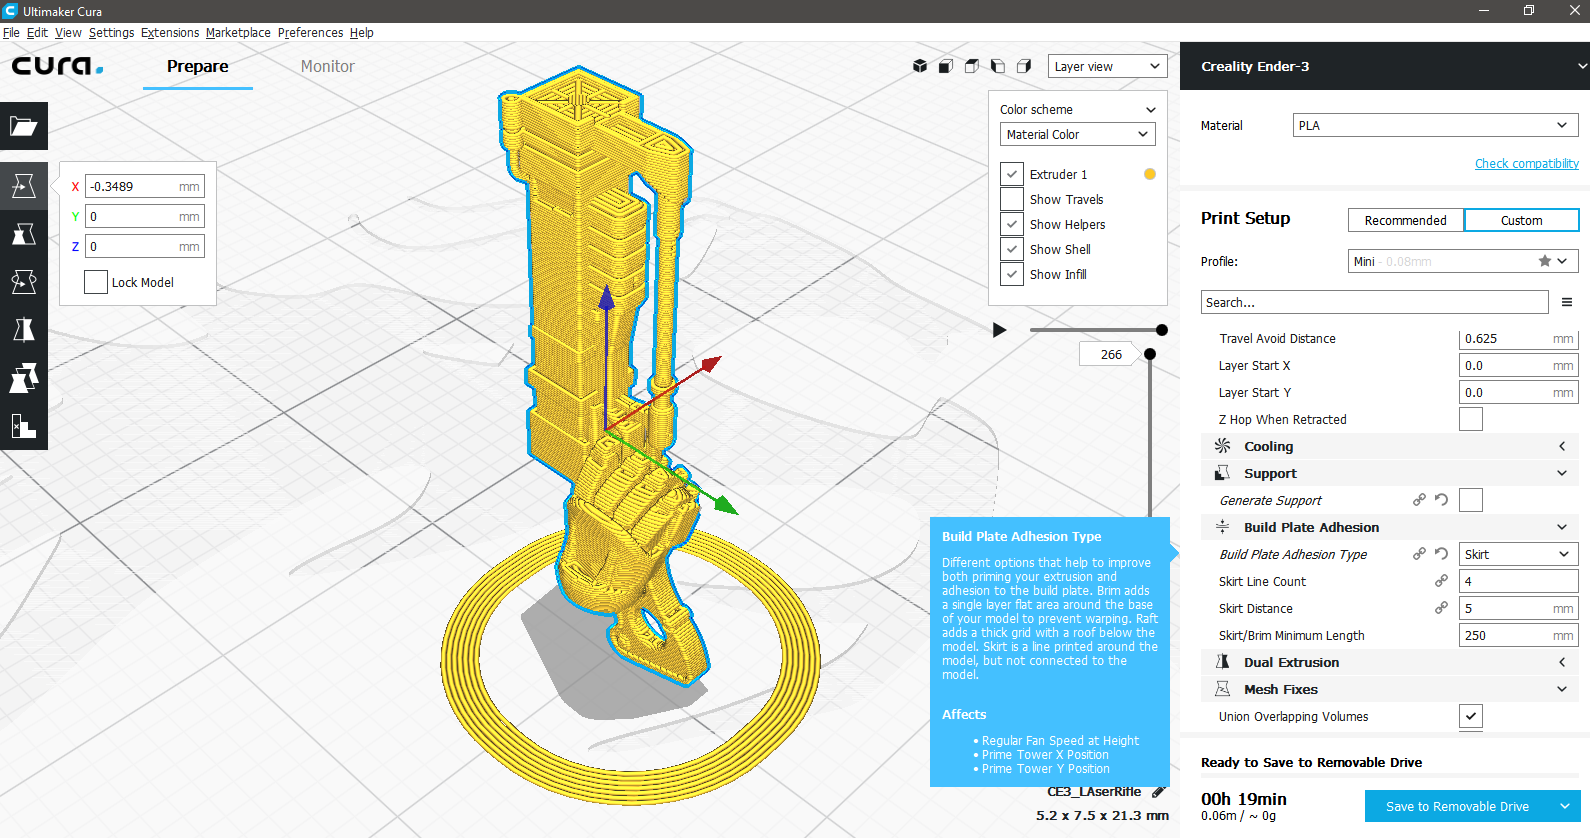Enable Generate Support checkbox

point(1471,500)
